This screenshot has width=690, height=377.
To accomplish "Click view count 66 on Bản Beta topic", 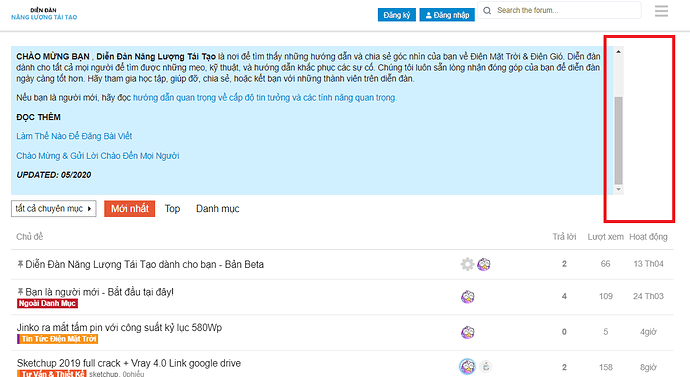I will click(606, 264).
